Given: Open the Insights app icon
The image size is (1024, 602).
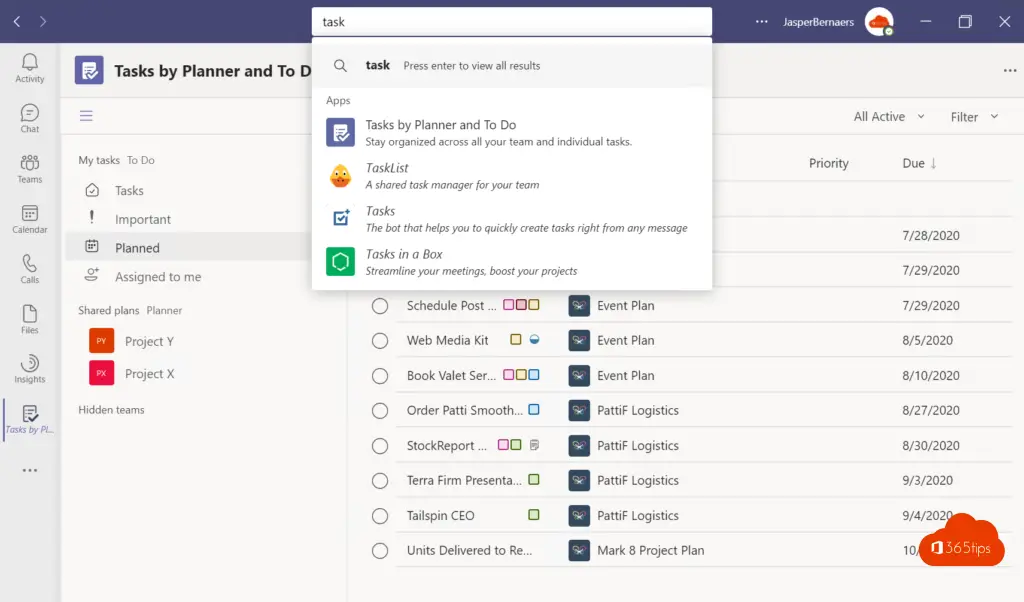Looking at the screenshot, I should [x=29, y=369].
